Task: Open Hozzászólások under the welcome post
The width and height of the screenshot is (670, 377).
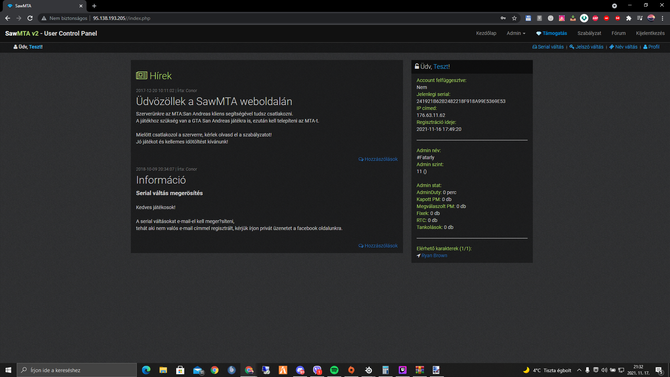Action: (378, 159)
